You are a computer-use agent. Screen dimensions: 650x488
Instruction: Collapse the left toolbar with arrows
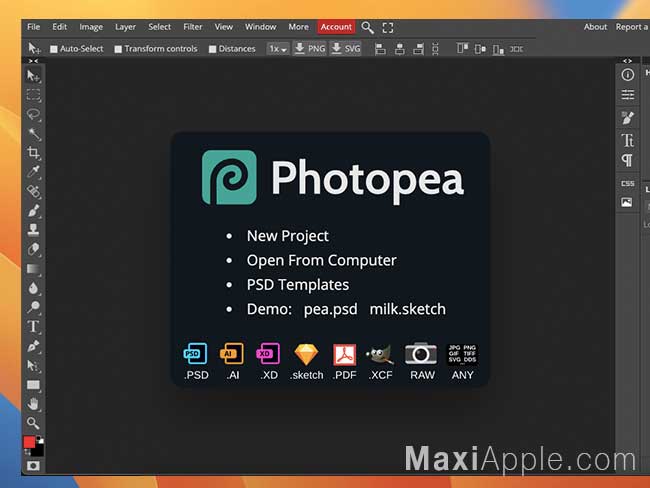point(33,61)
